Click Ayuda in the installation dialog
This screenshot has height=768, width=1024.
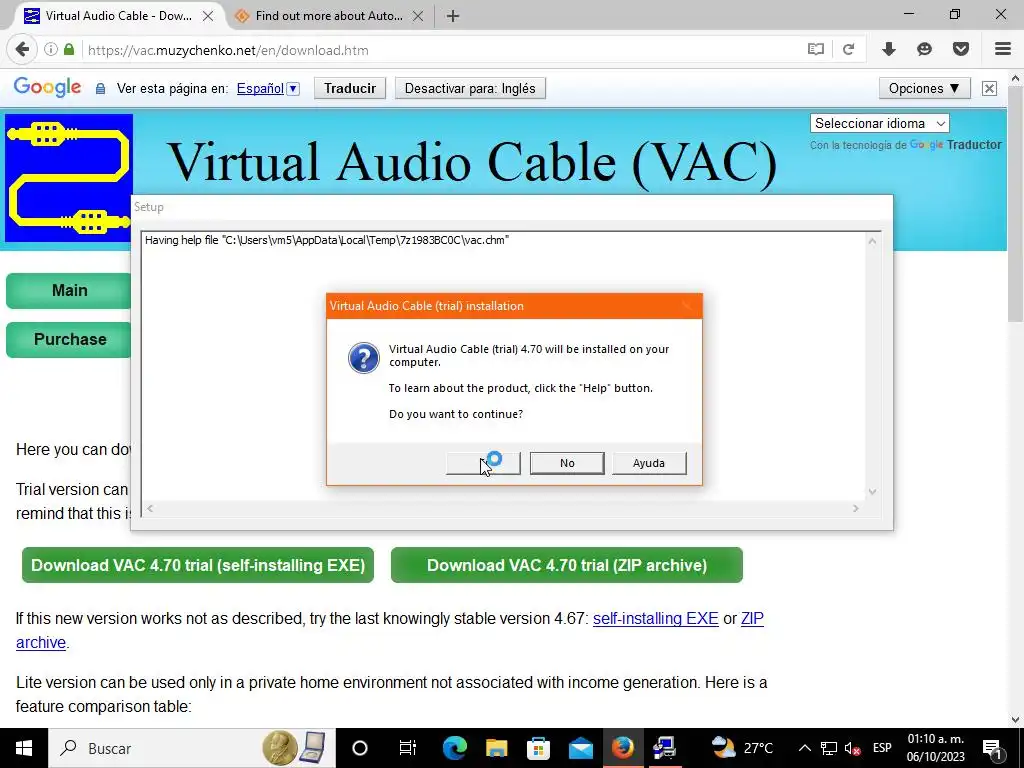click(648, 463)
